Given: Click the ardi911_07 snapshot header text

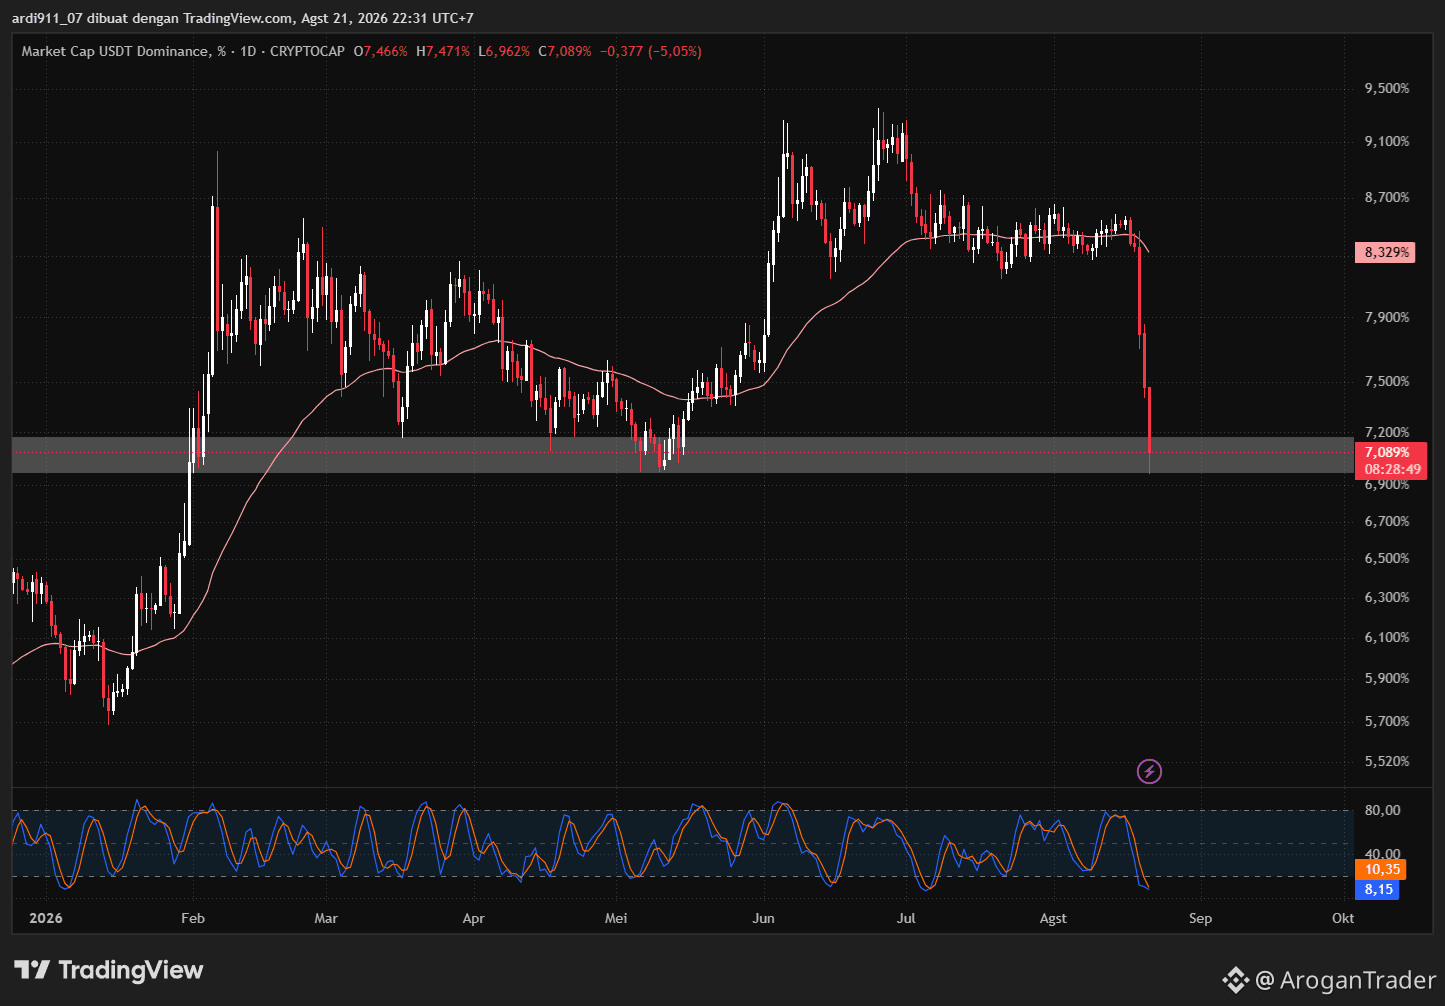Looking at the screenshot, I should click(243, 18).
